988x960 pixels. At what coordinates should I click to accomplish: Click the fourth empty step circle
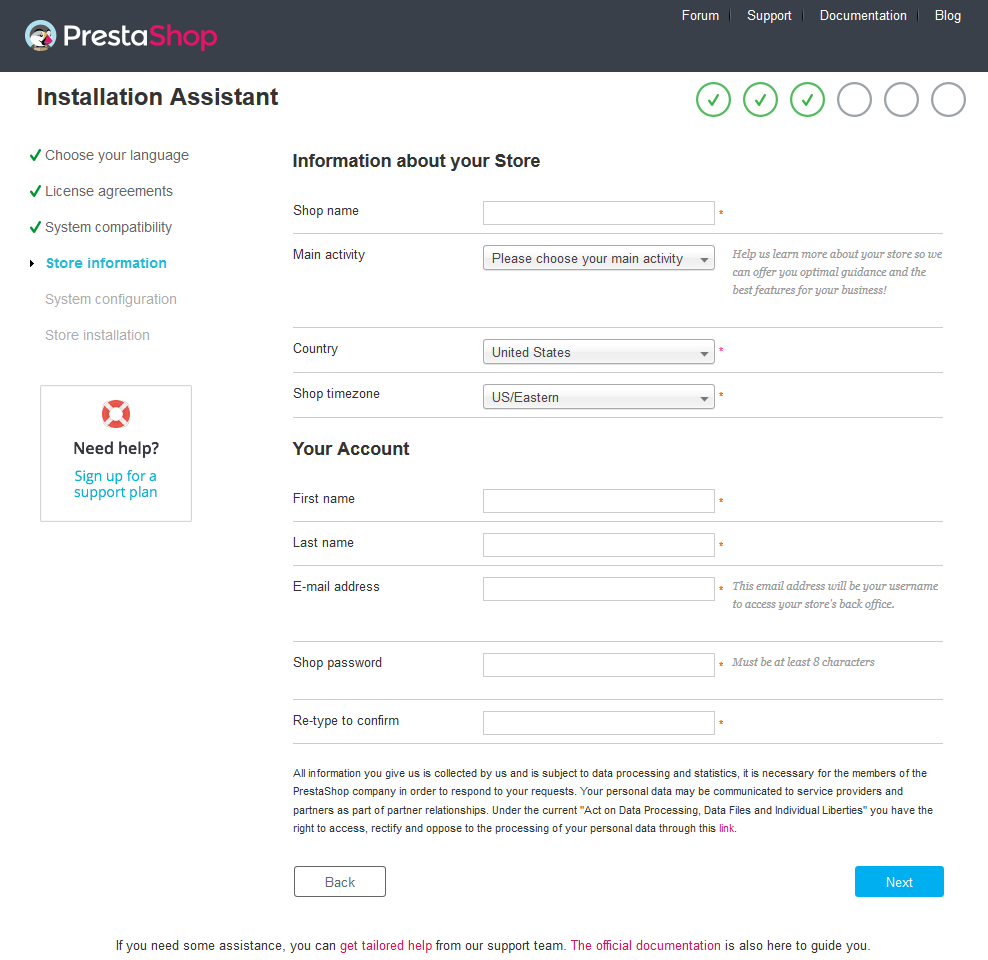(x=854, y=100)
